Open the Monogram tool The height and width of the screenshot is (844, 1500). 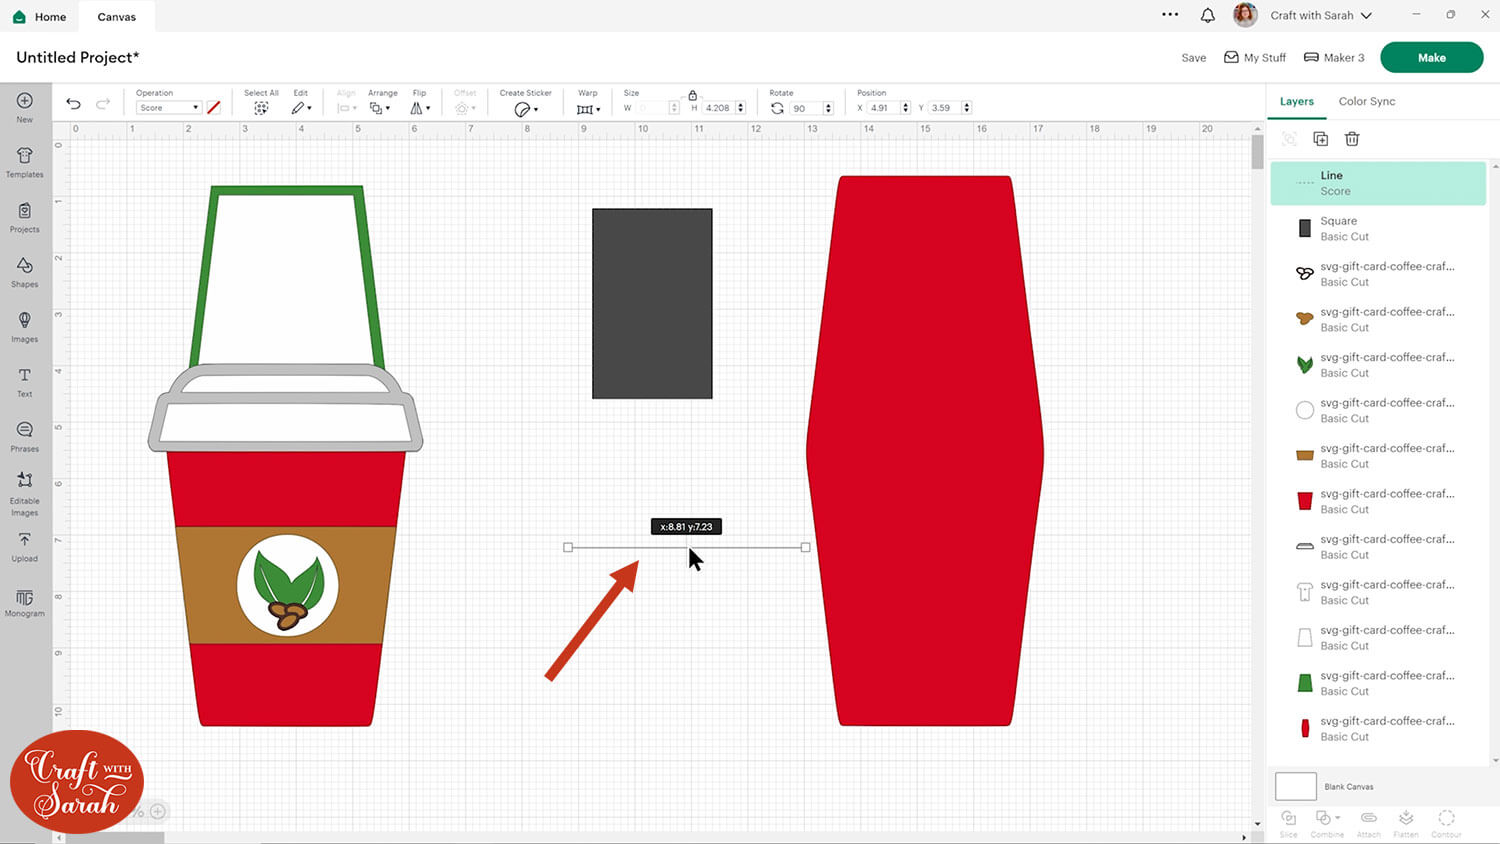[x=25, y=602]
